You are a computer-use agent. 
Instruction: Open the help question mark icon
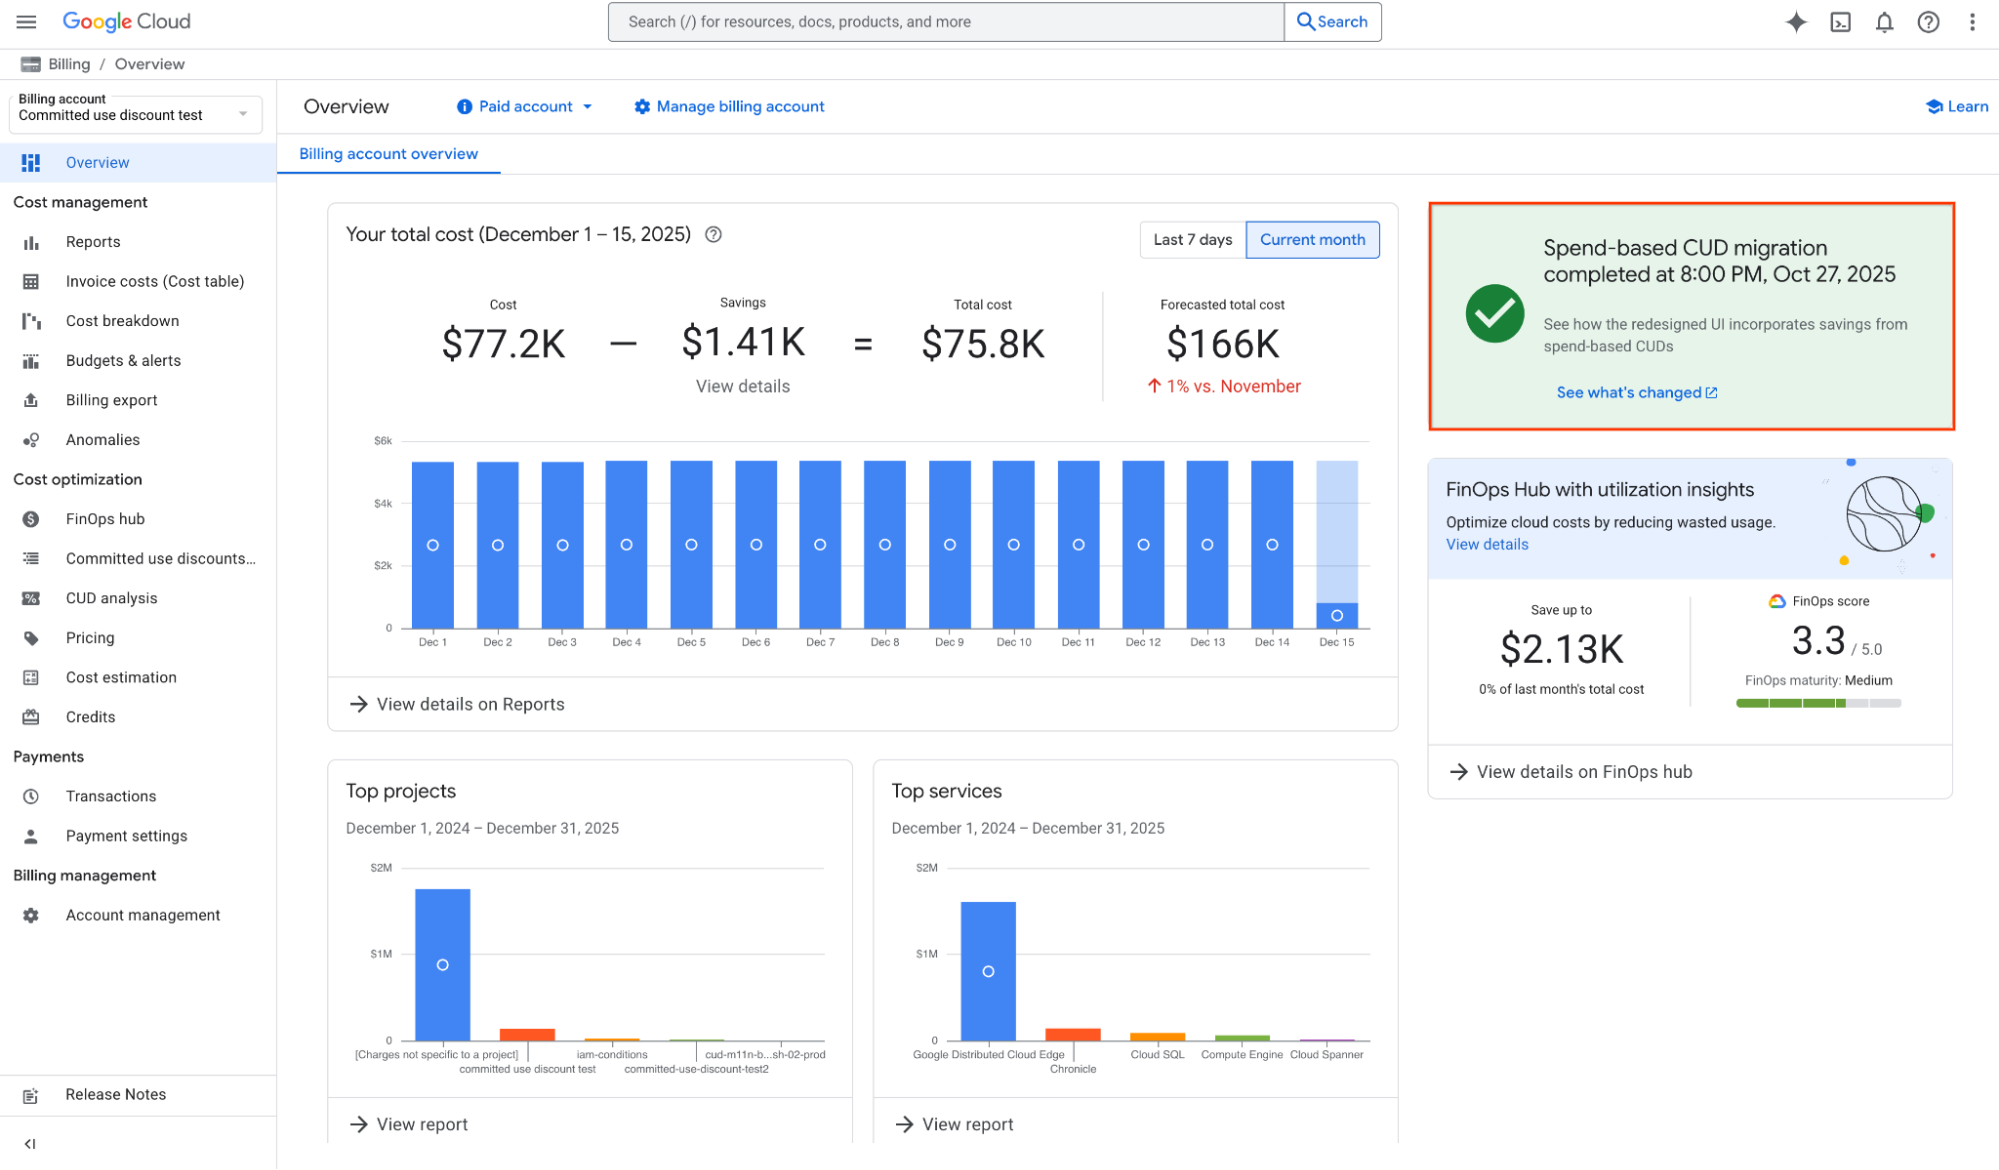[1926, 21]
